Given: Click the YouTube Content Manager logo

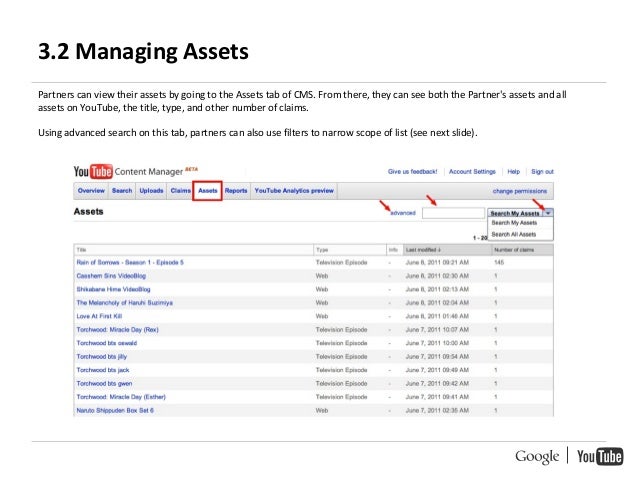Looking at the screenshot, I should point(135,171).
